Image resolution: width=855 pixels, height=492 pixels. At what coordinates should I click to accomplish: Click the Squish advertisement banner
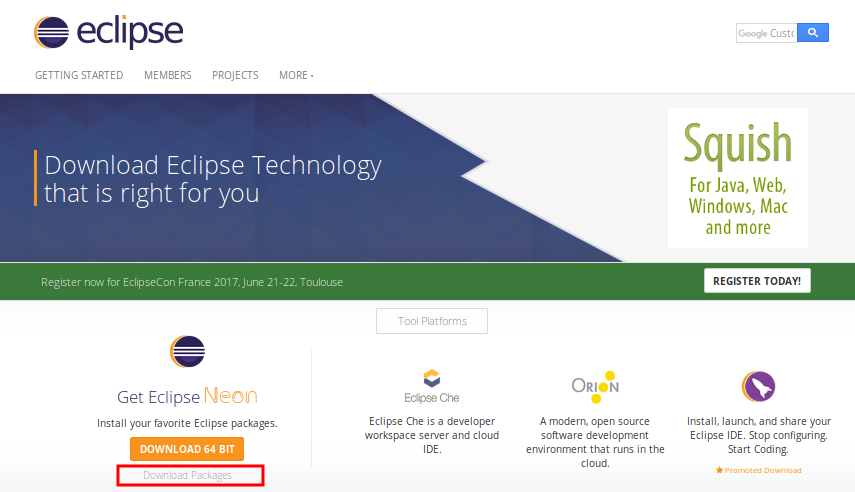tap(738, 178)
